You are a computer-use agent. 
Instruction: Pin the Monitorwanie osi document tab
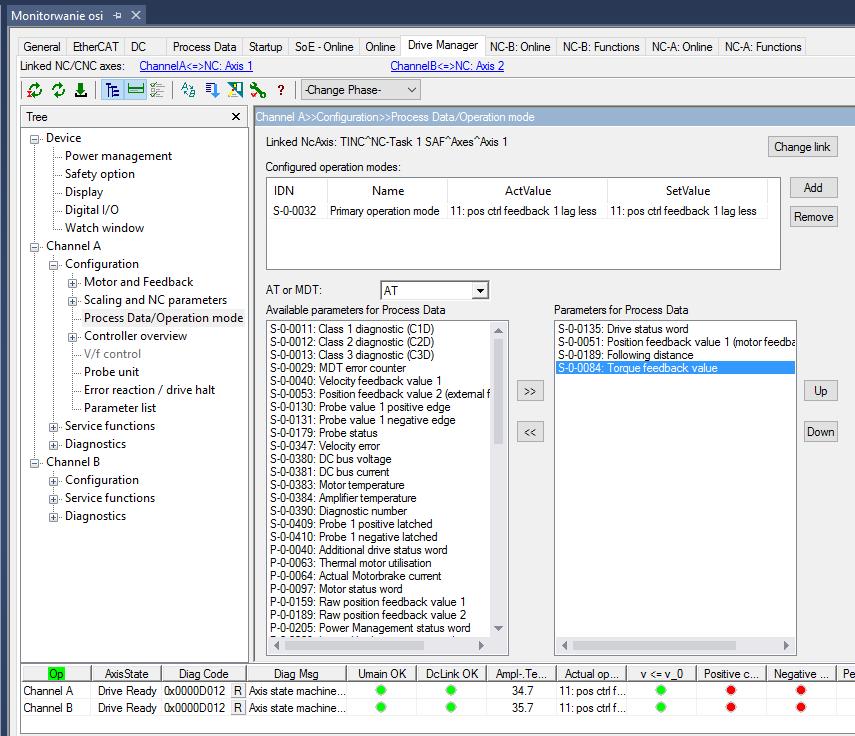click(117, 15)
